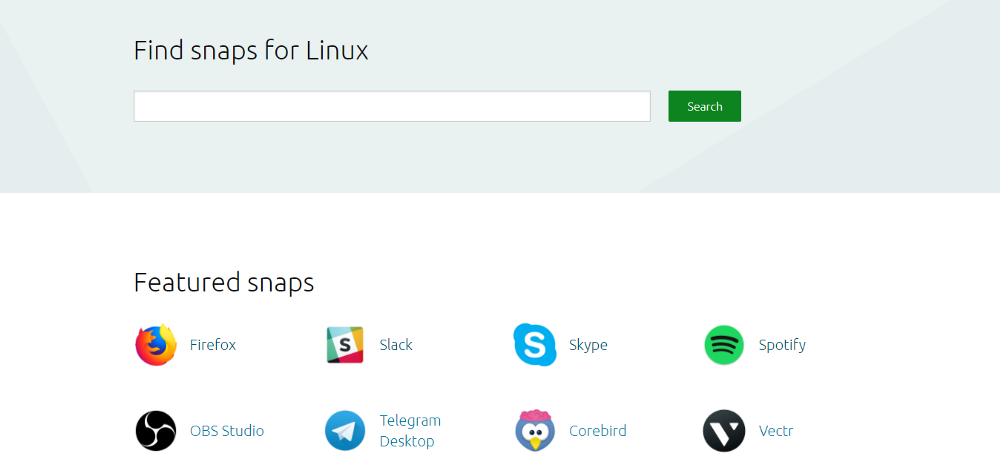
Task: Click the Vectr logo icon
Action: click(724, 431)
